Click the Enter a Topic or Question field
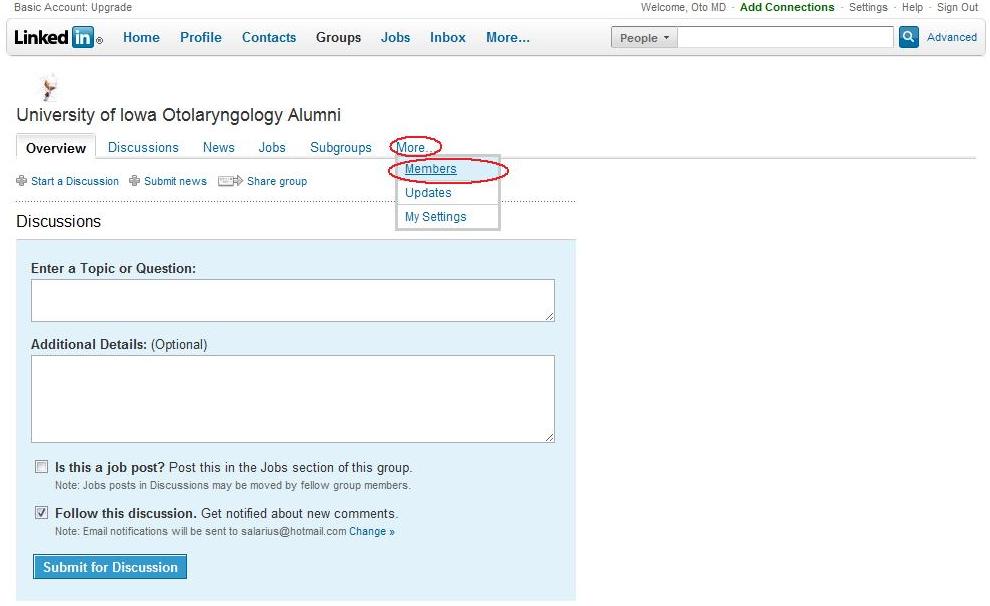 tap(293, 300)
